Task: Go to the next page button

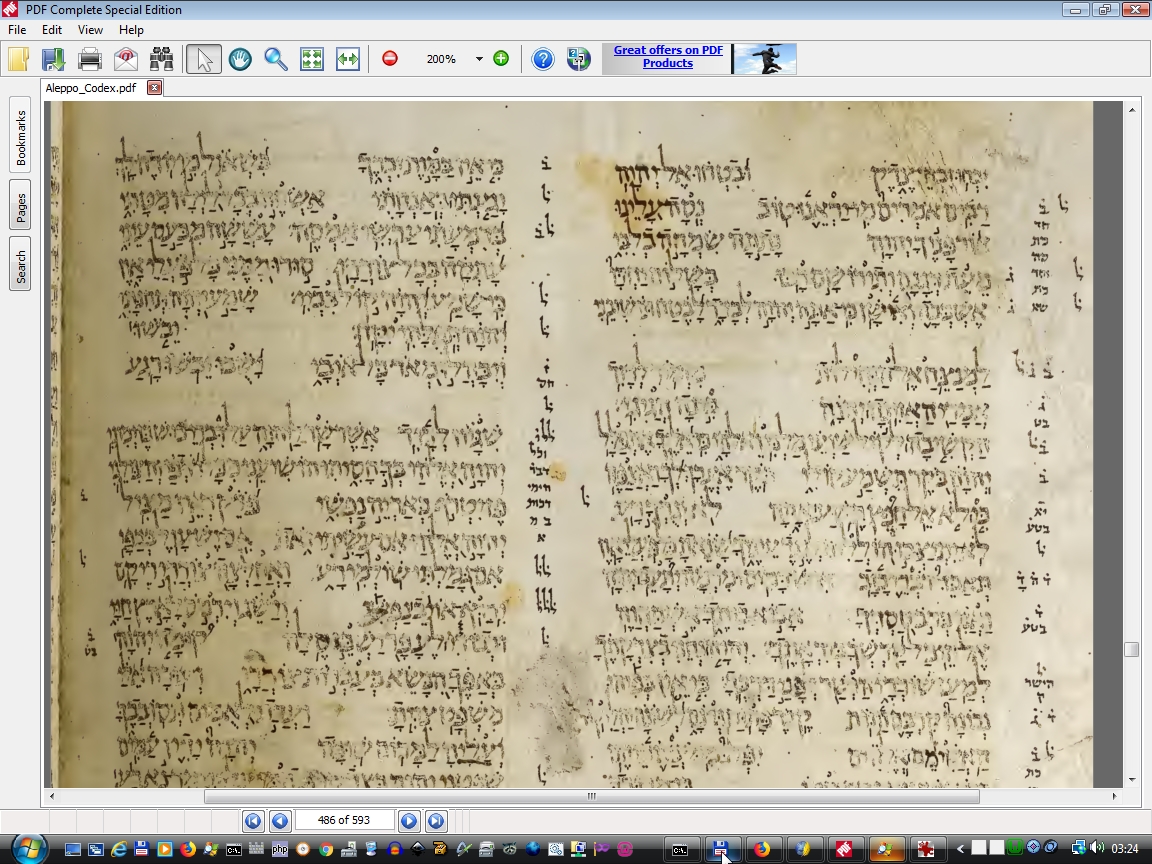Action: 409,821
